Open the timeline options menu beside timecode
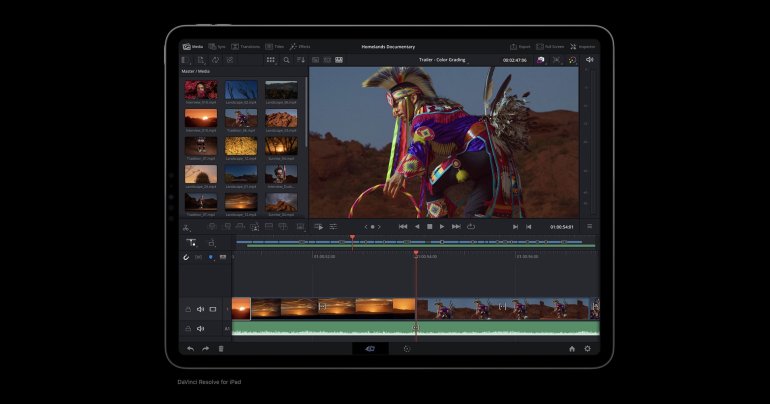 (589, 227)
